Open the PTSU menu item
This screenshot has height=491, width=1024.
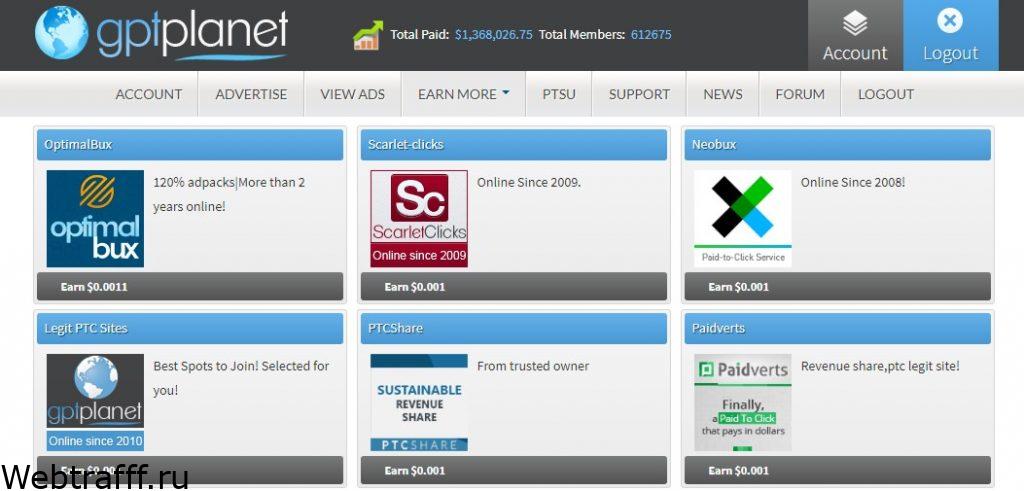coord(559,94)
